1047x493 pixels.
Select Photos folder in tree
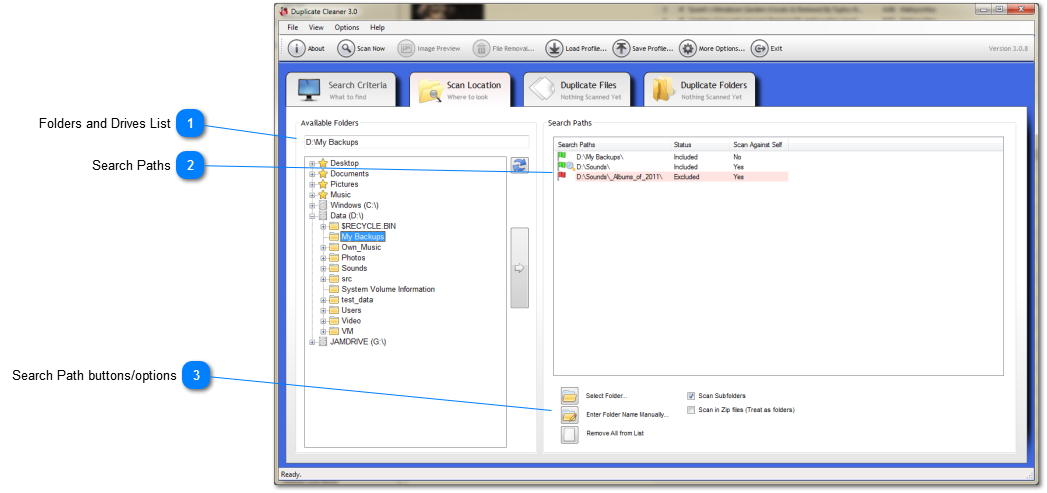click(353, 258)
